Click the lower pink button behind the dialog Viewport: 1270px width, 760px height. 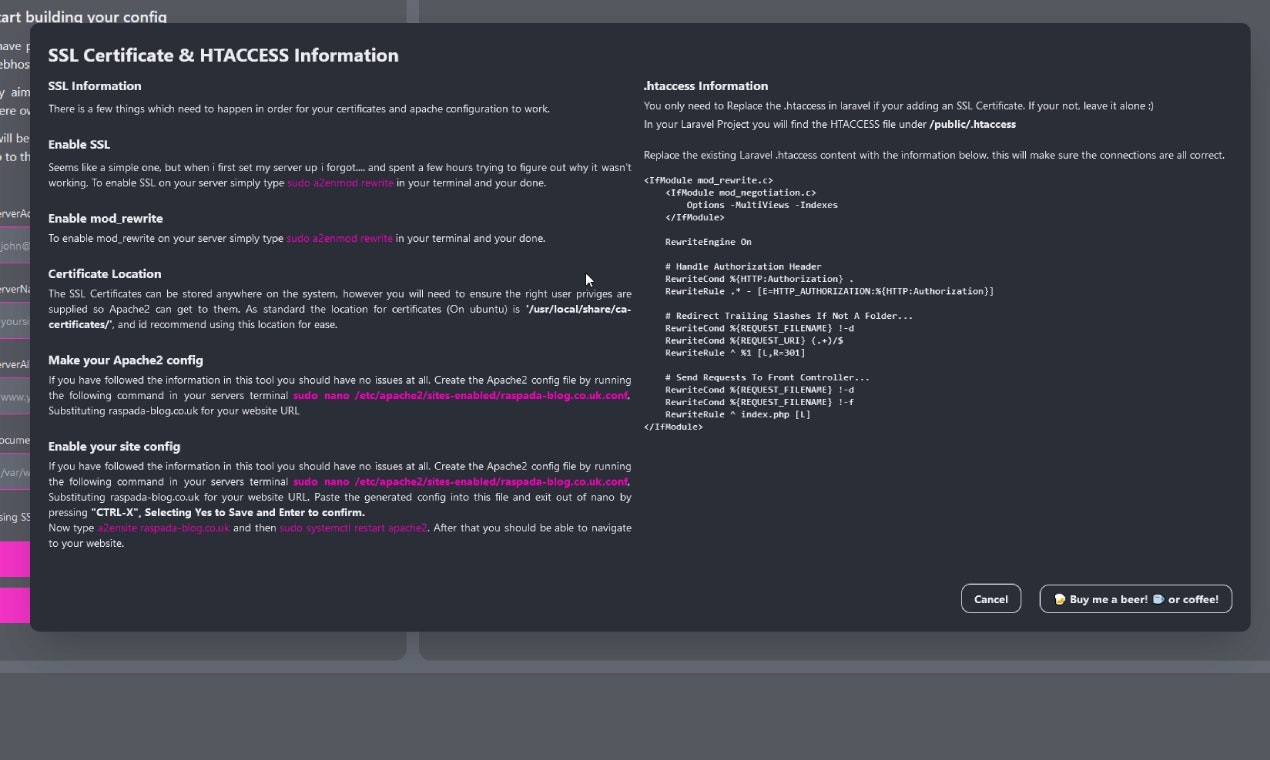pos(15,605)
